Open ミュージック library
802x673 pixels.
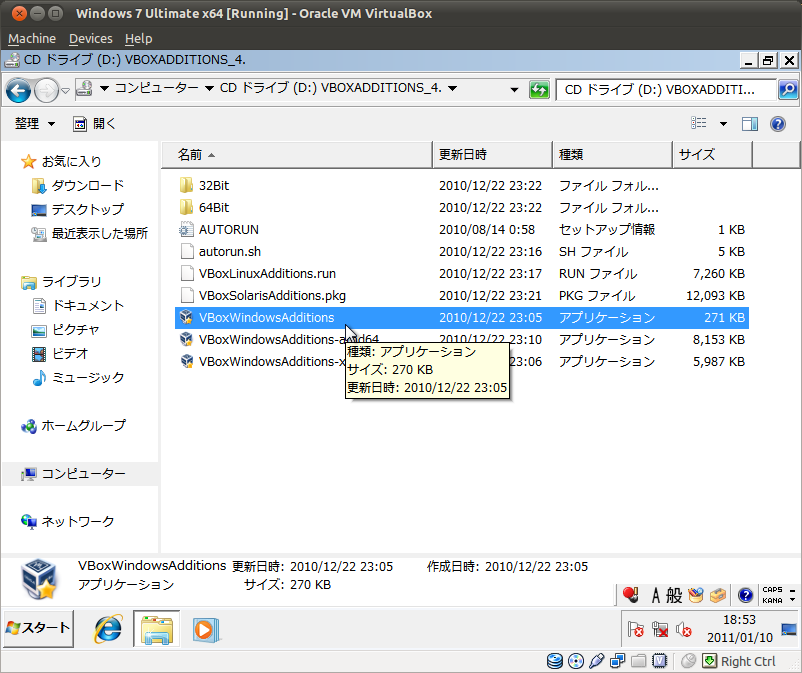point(78,378)
